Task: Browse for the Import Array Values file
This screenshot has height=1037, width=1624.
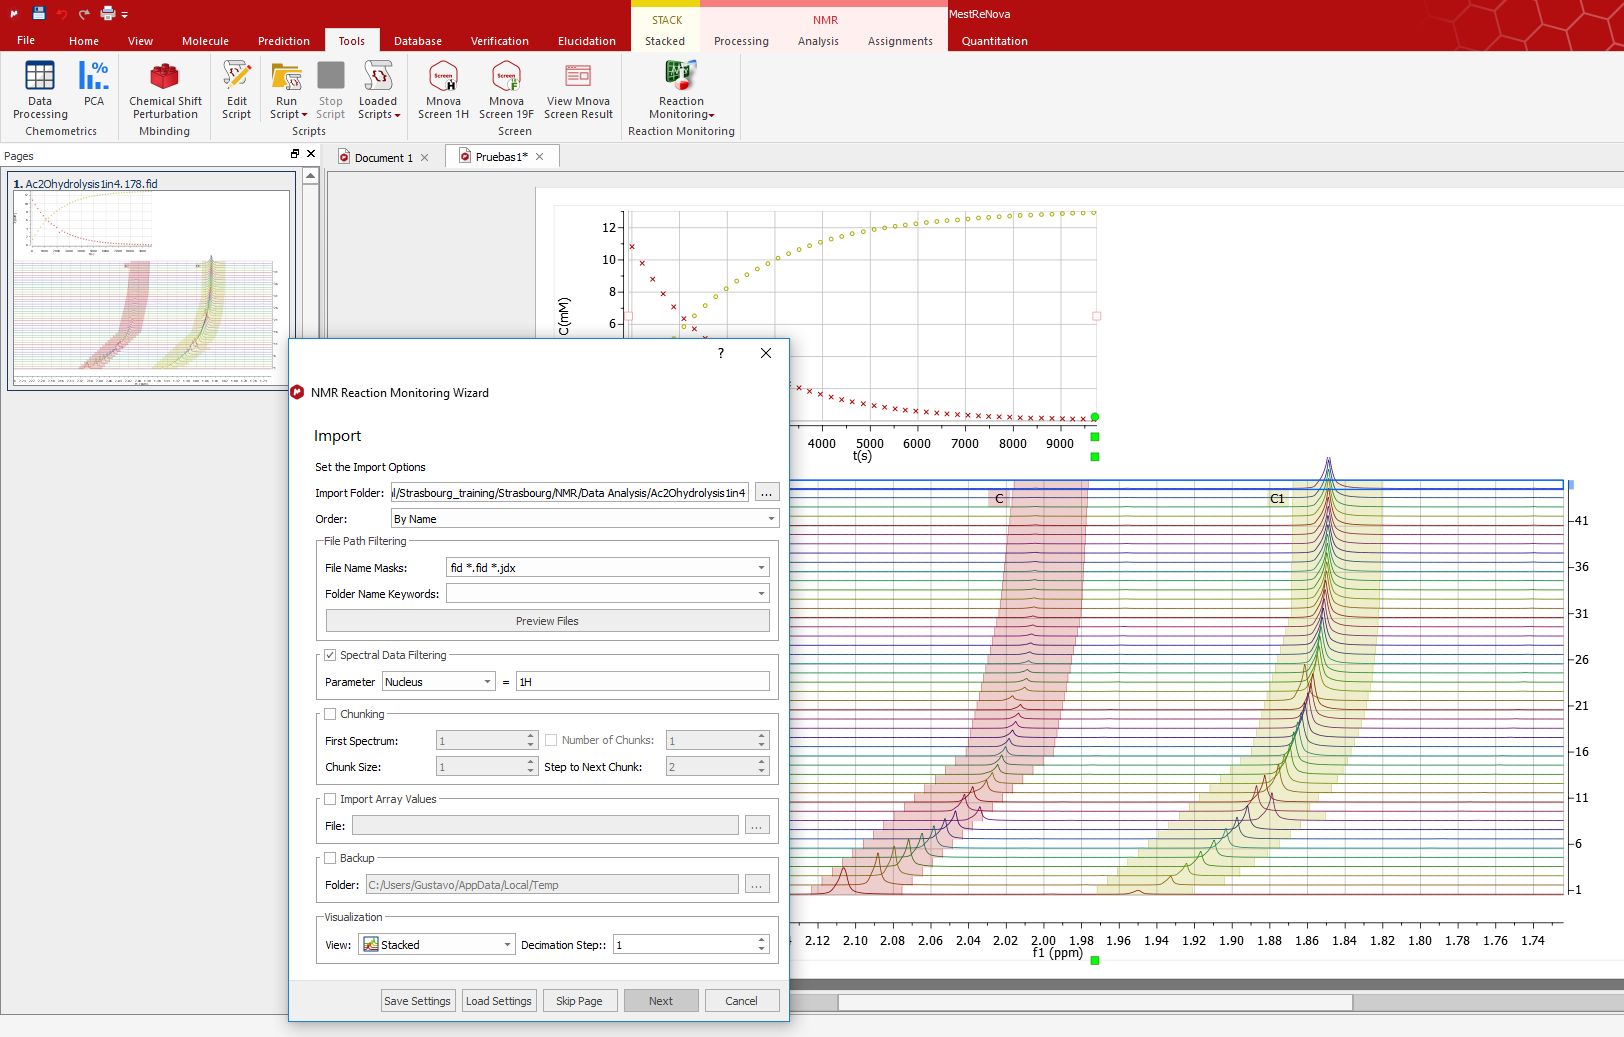Action: click(757, 826)
